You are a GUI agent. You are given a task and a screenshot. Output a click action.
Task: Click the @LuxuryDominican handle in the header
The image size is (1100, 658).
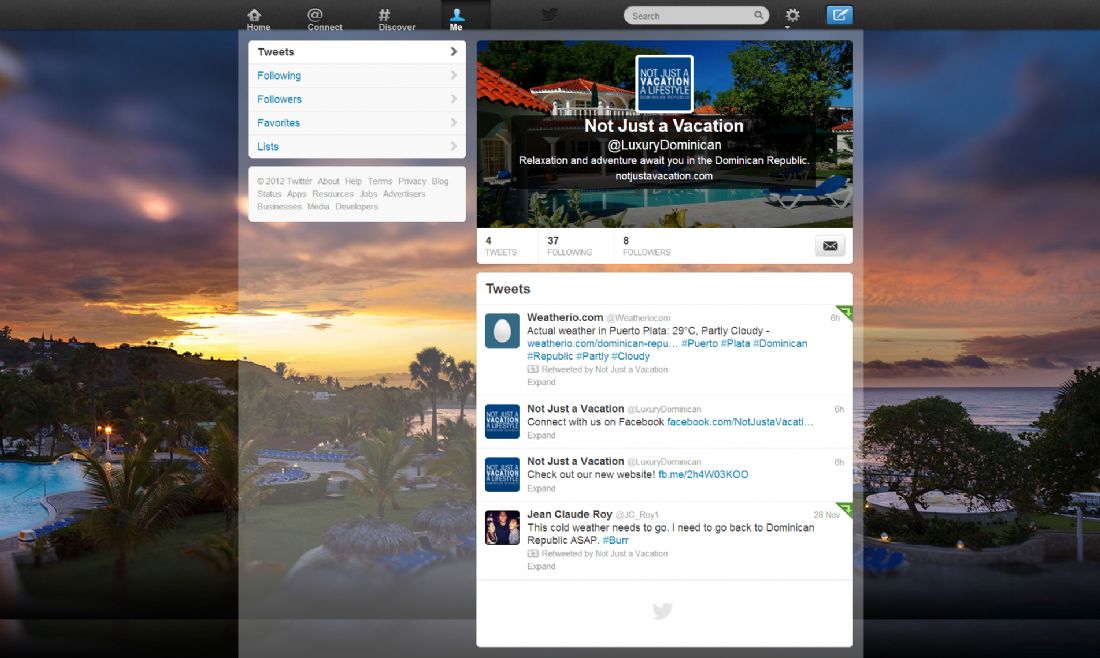(664, 145)
